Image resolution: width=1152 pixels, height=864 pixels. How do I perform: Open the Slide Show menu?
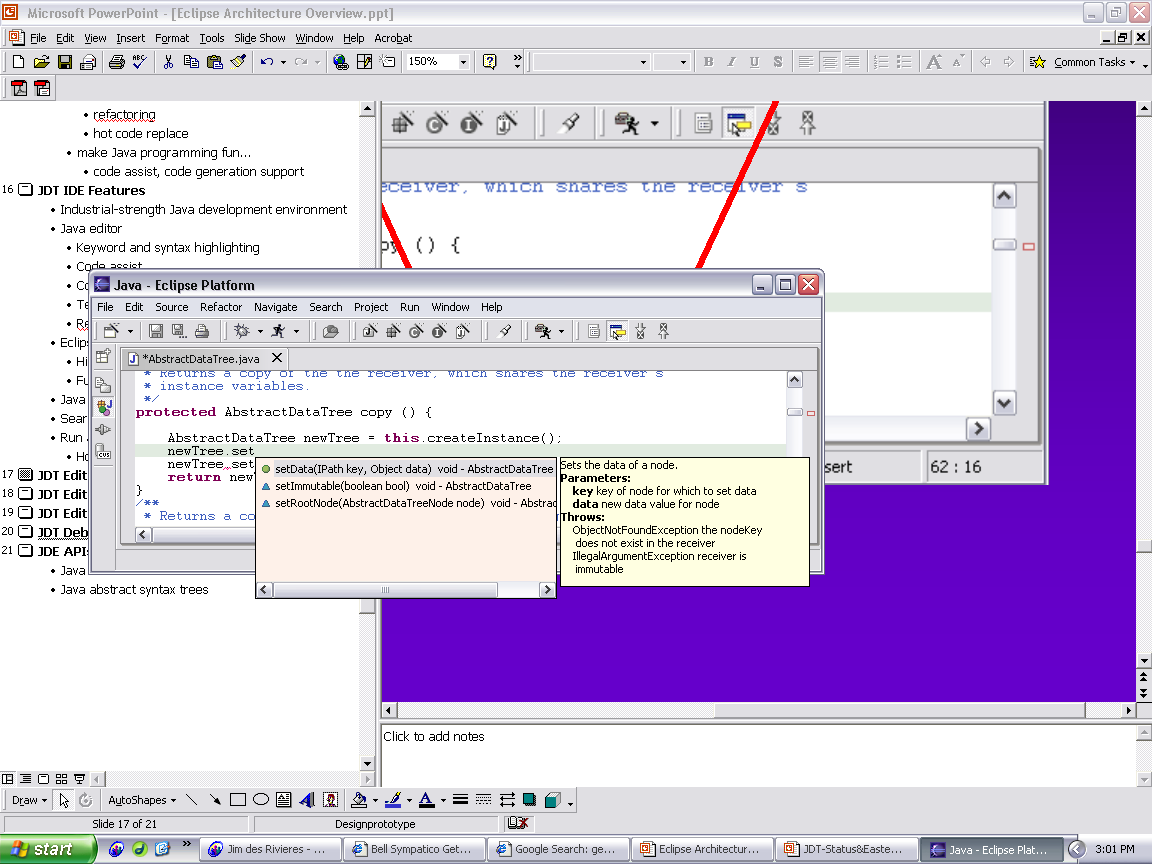click(x=260, y=38)
